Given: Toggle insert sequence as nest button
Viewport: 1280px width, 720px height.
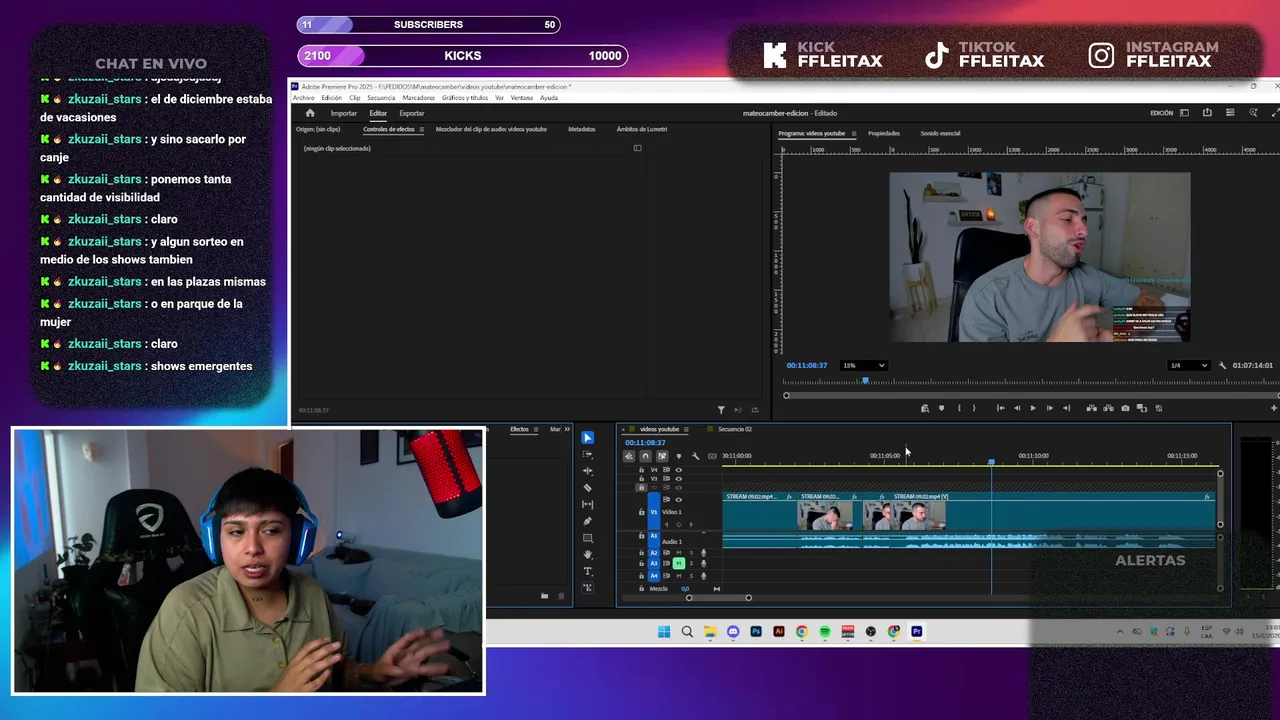Looking at the screenshot, I should tap(629, 456).
